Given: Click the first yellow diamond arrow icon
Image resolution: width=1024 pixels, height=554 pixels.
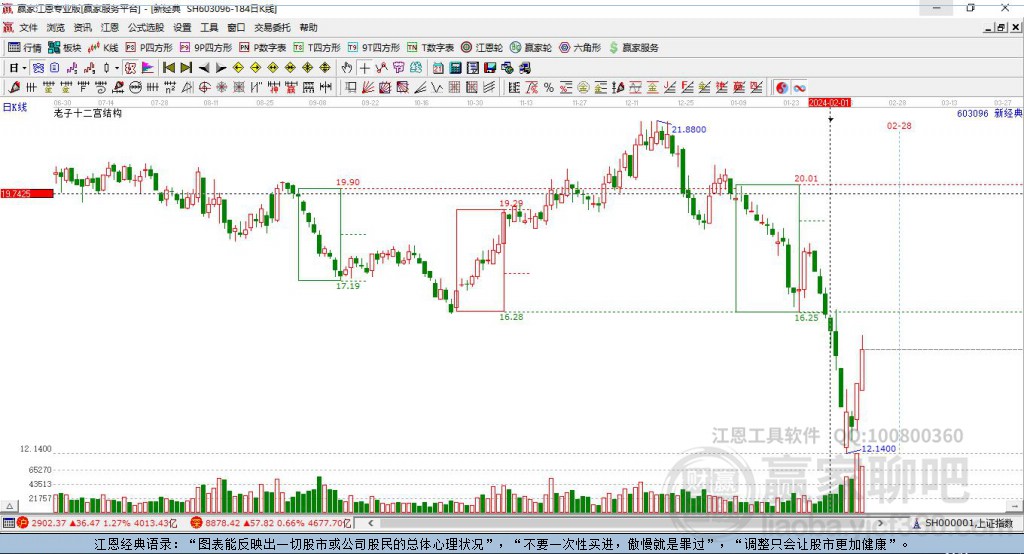Looking at the screenshot, I should (238, 68).
